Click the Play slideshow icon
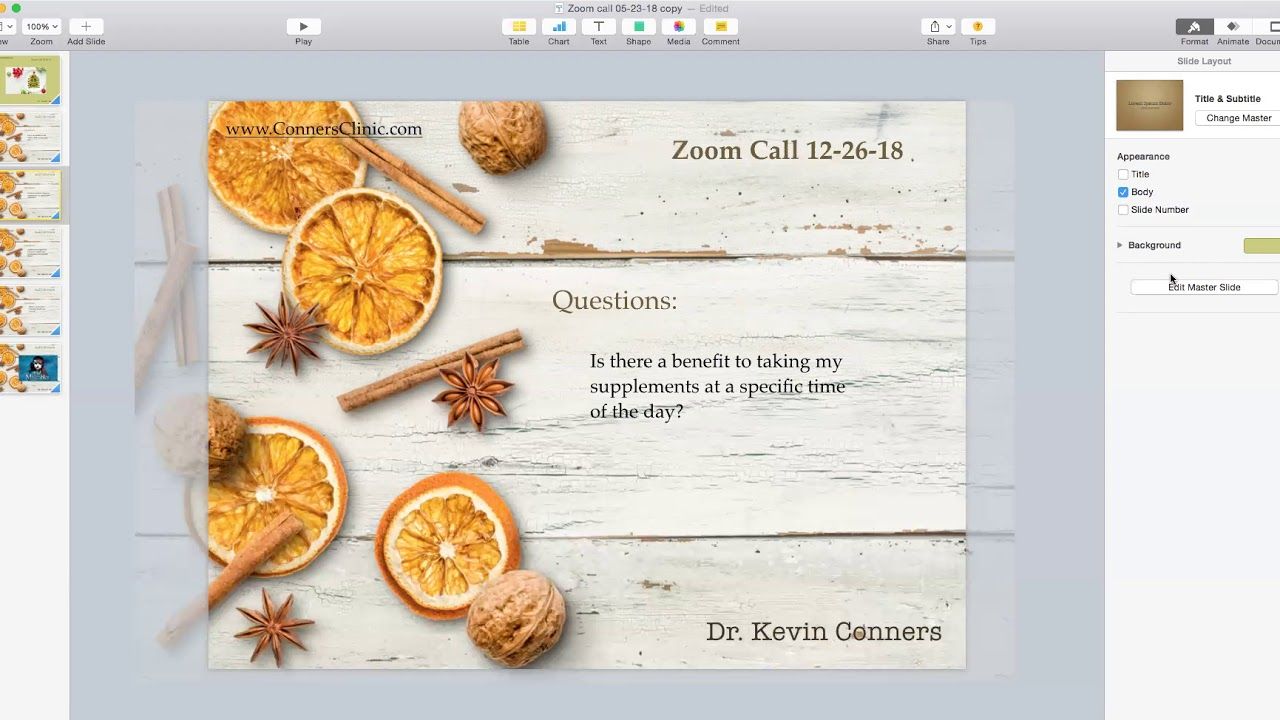 point(303,27)
